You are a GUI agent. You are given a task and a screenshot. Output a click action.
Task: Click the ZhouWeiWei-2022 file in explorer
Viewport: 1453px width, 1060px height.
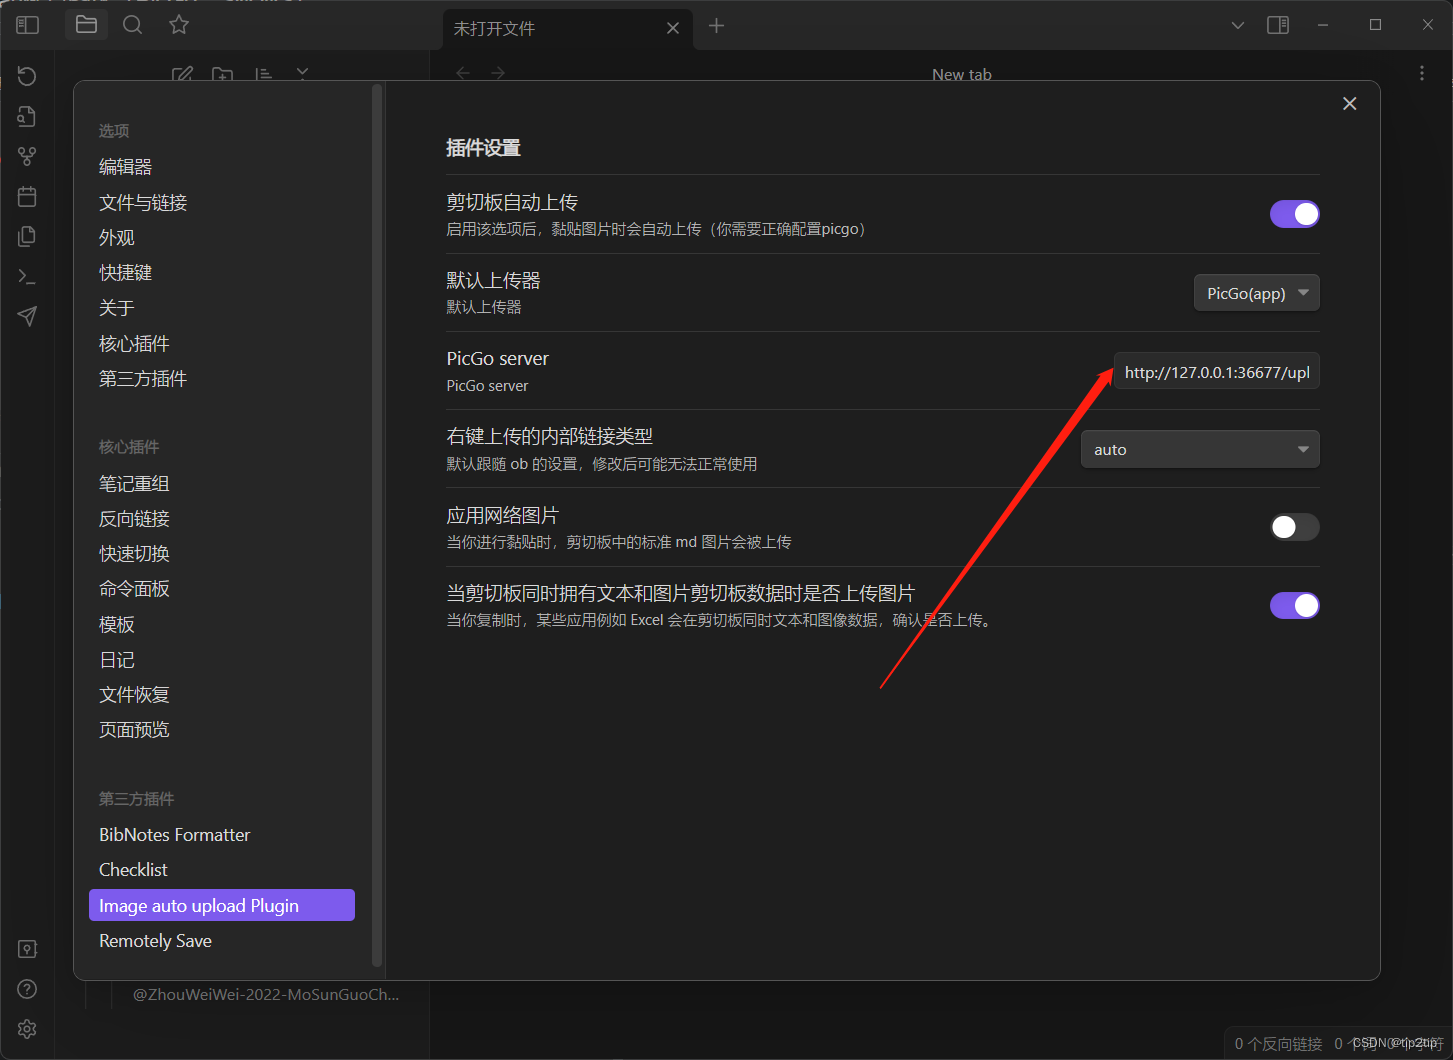(266, 995)
